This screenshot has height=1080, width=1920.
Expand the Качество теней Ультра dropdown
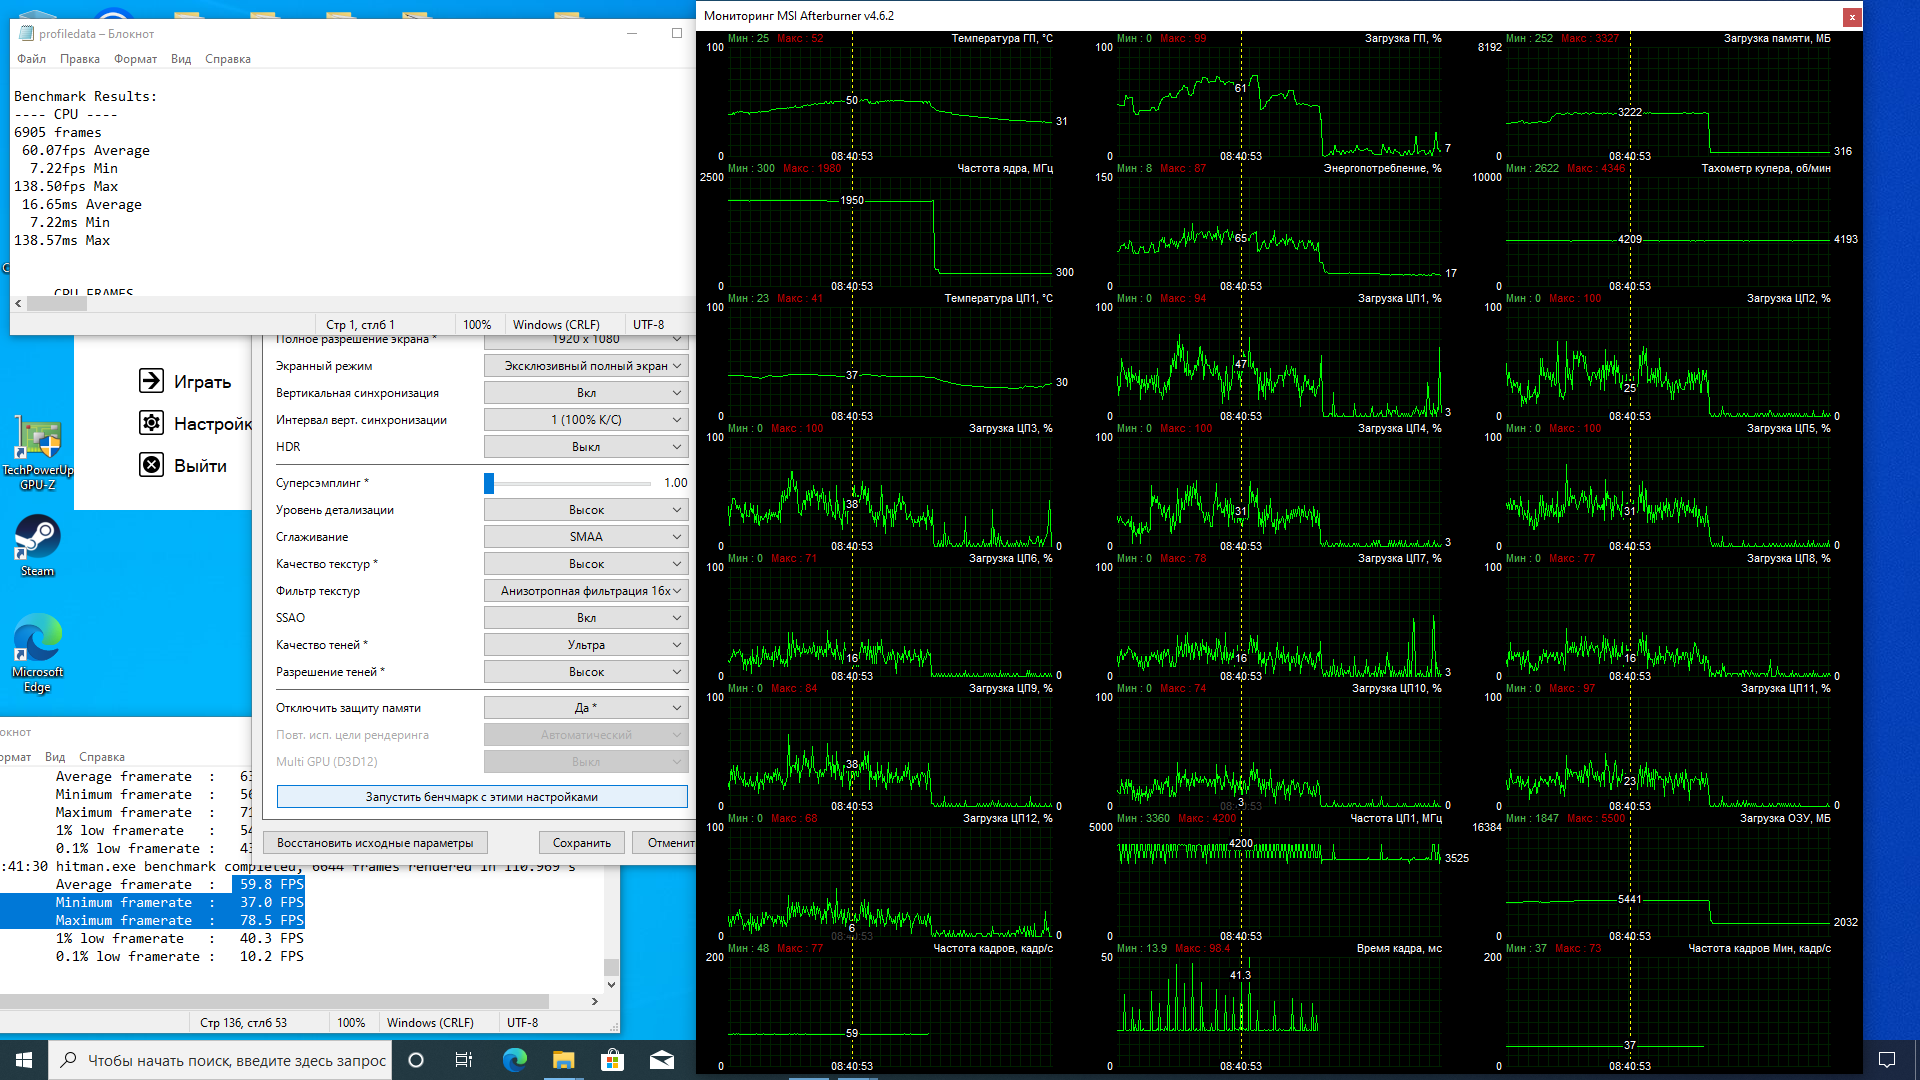(586, 645)
